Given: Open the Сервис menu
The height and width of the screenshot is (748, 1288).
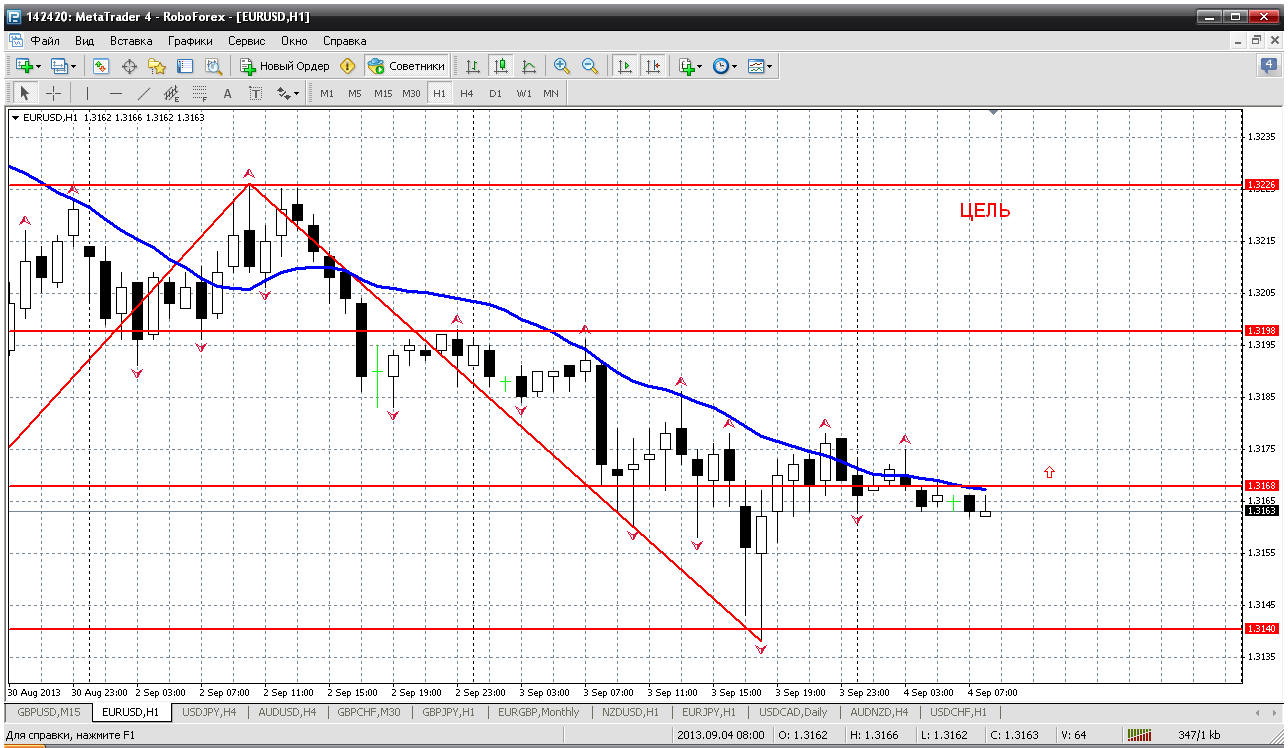Looking at the screenshot, I should (x=246, y=41).
